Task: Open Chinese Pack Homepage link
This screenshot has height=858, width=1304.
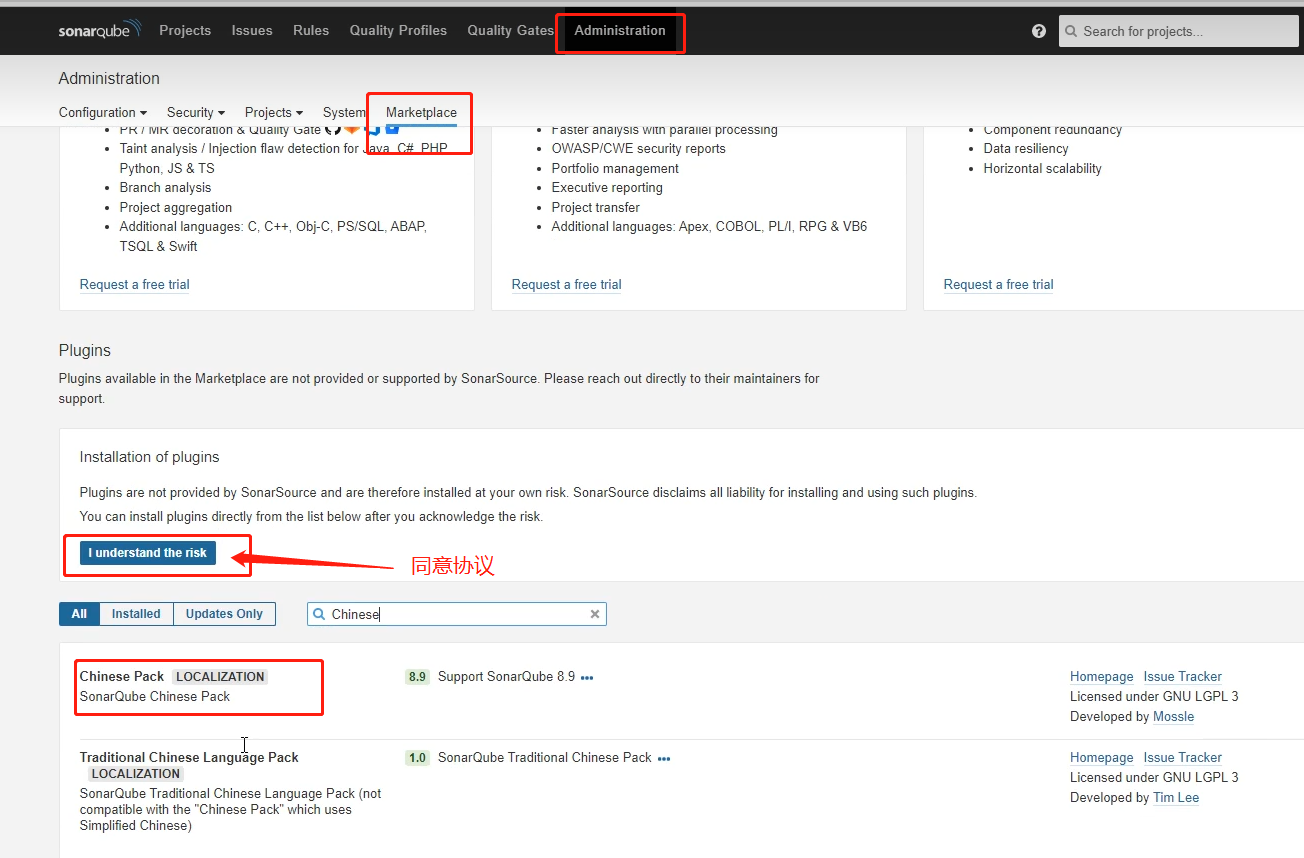Action: tap(1102, 677)
